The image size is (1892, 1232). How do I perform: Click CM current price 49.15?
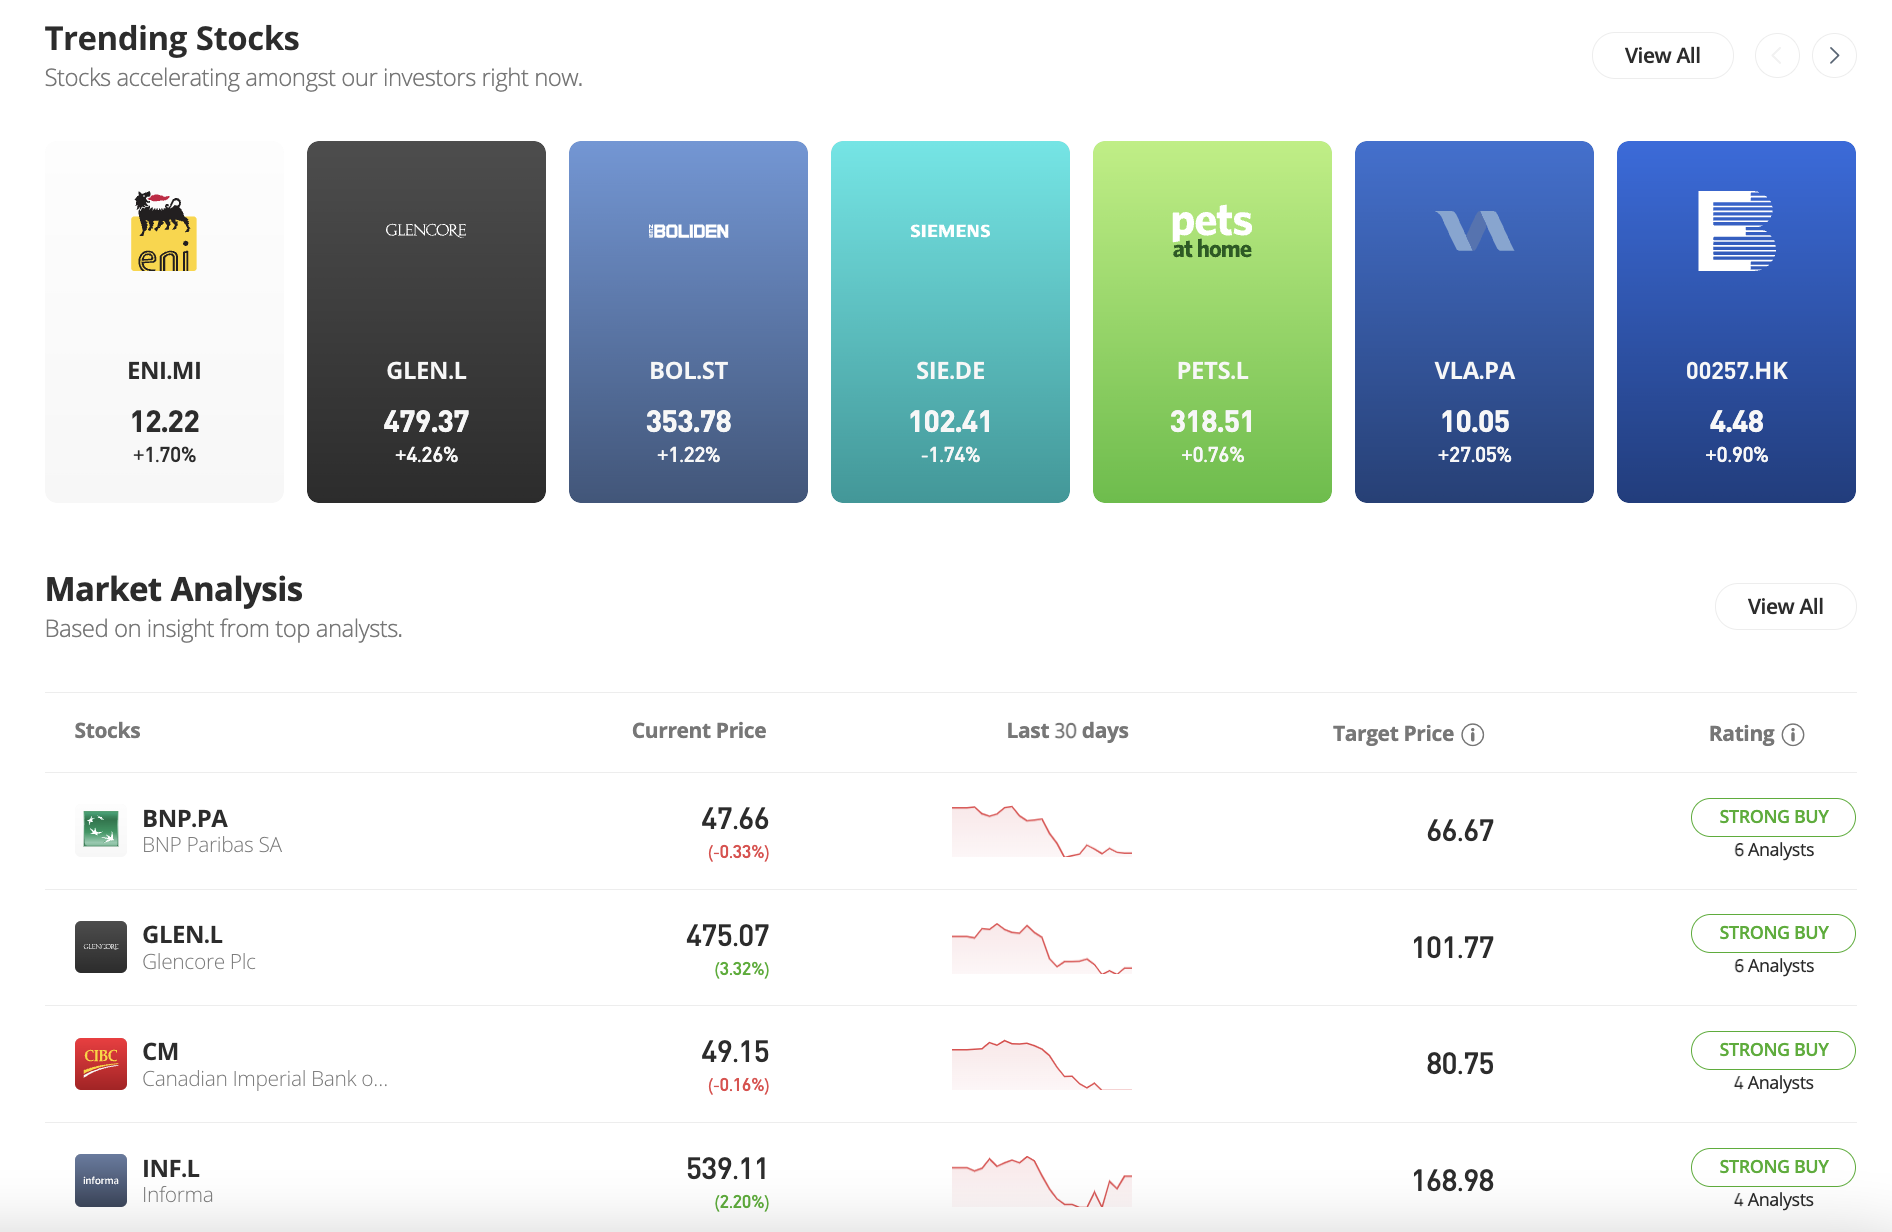coord(735,1053)
